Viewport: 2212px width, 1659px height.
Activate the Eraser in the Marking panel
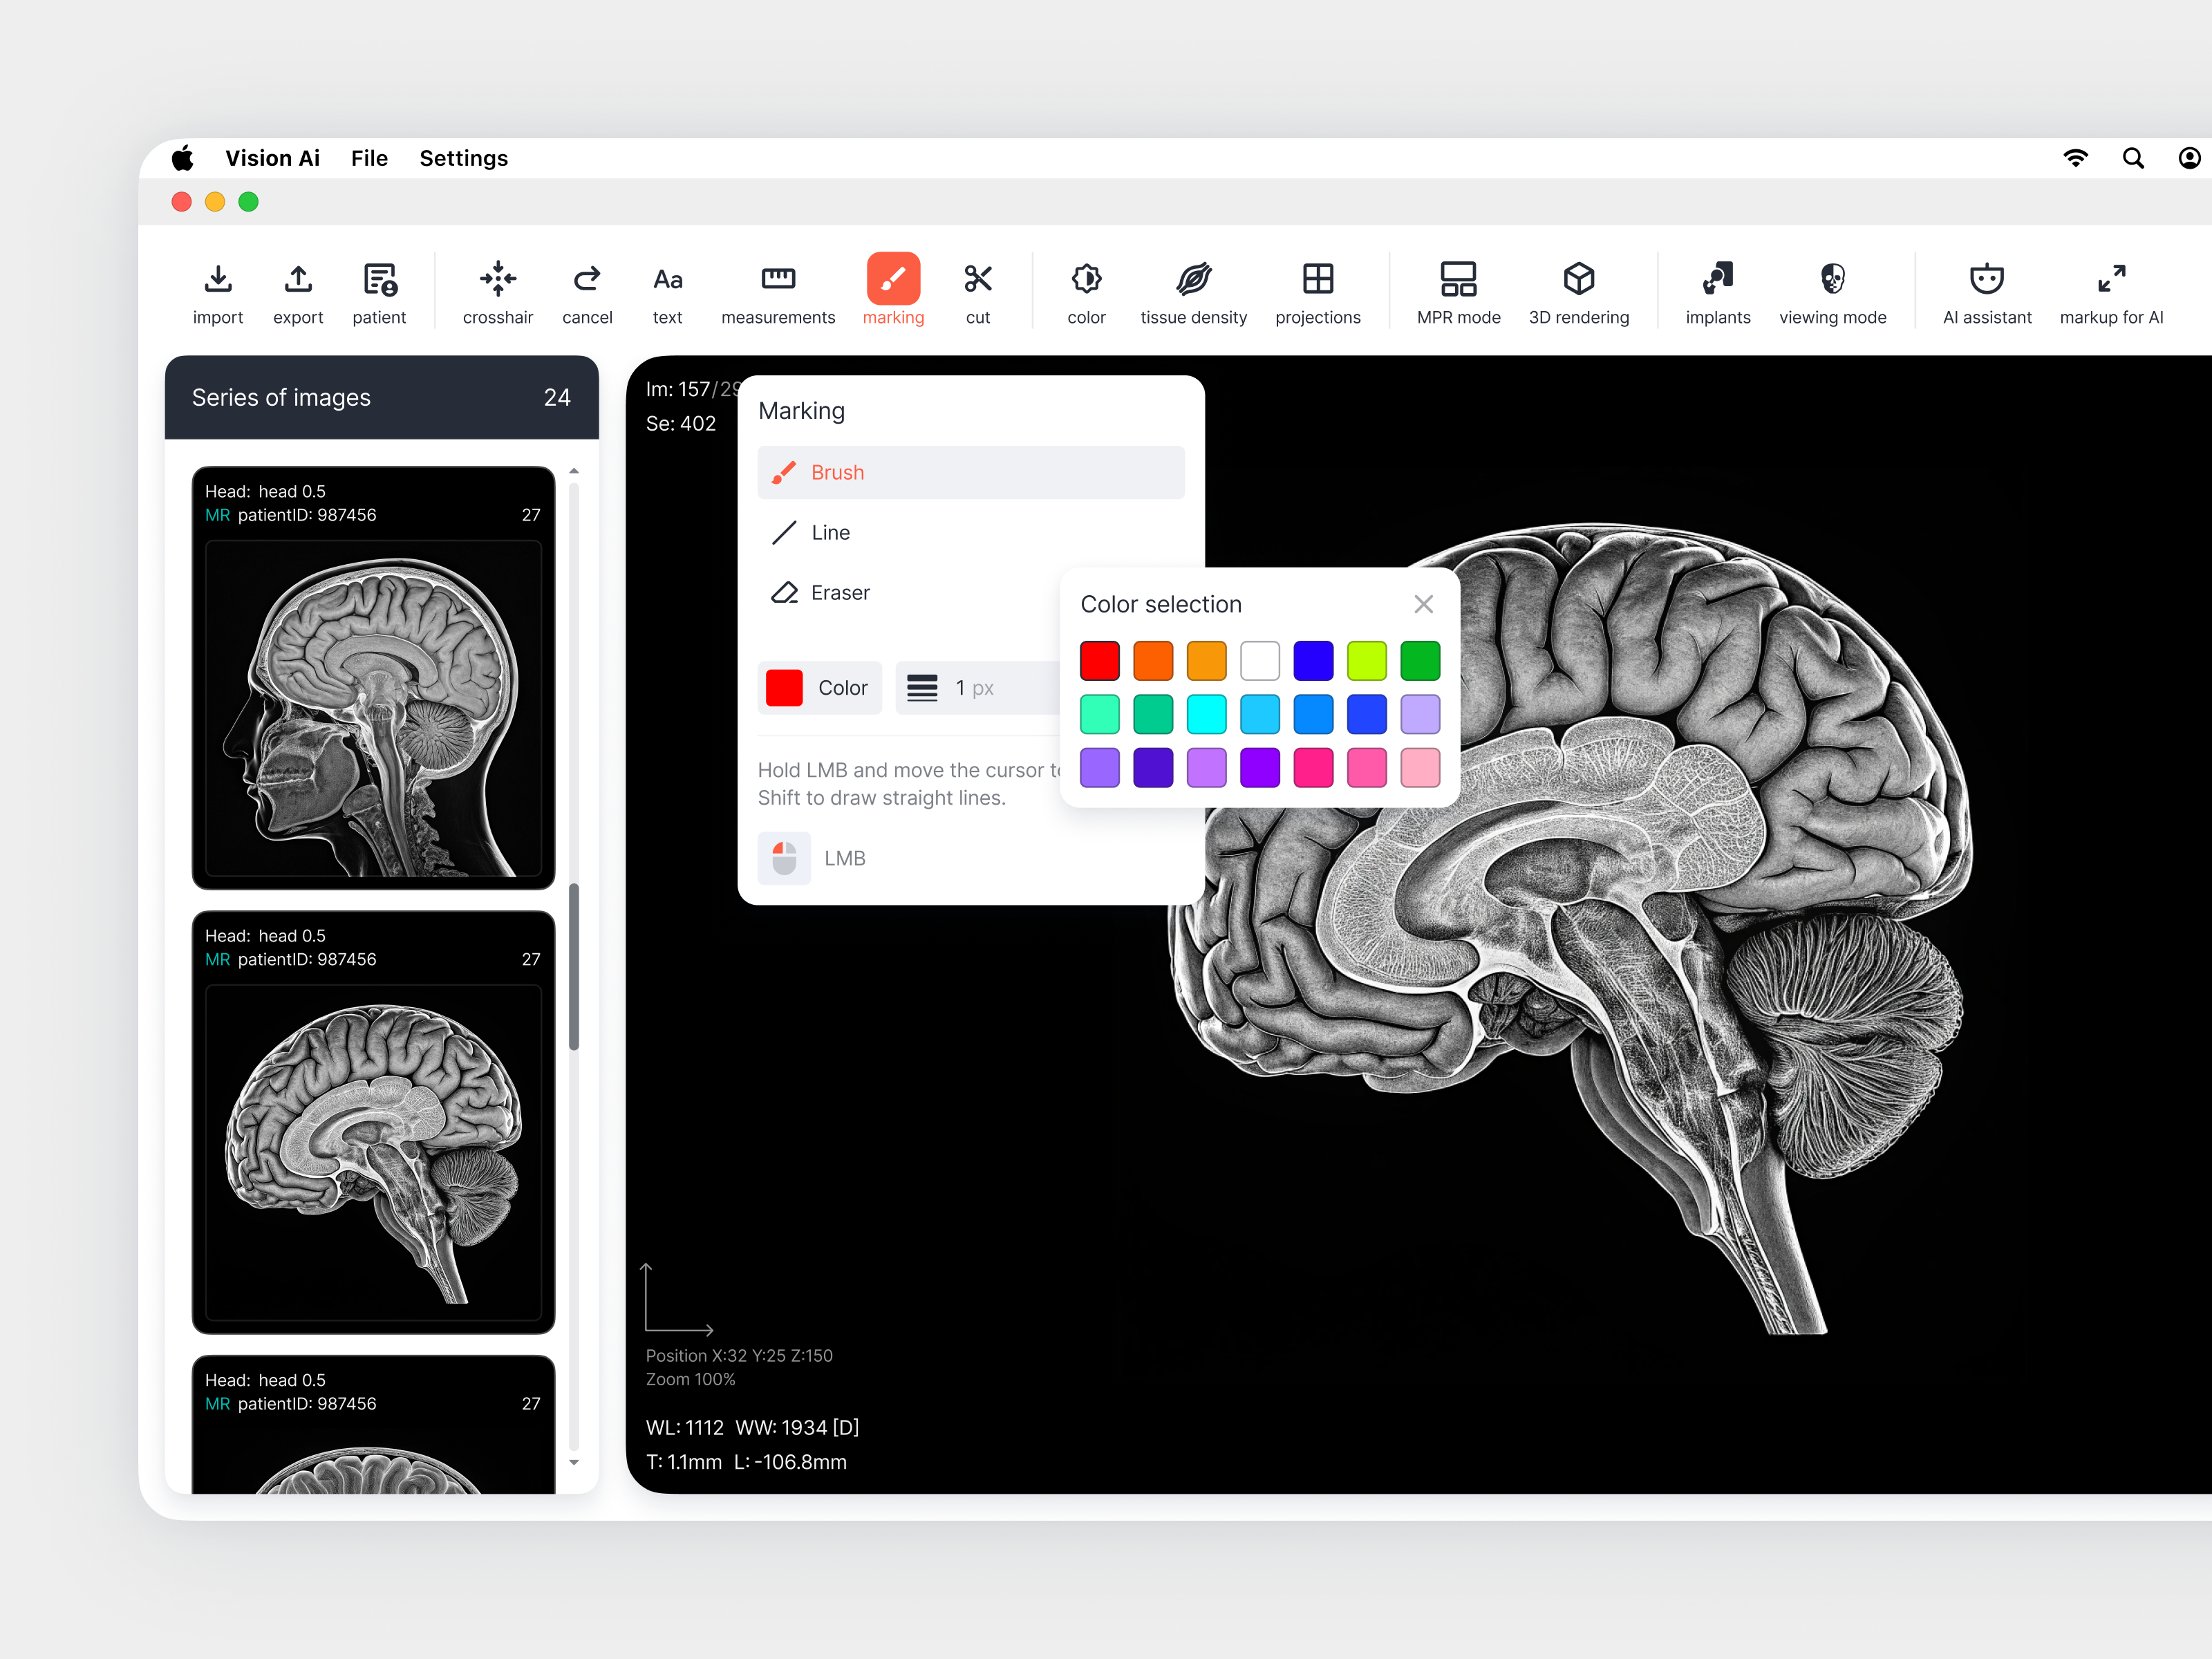[839, 592]
